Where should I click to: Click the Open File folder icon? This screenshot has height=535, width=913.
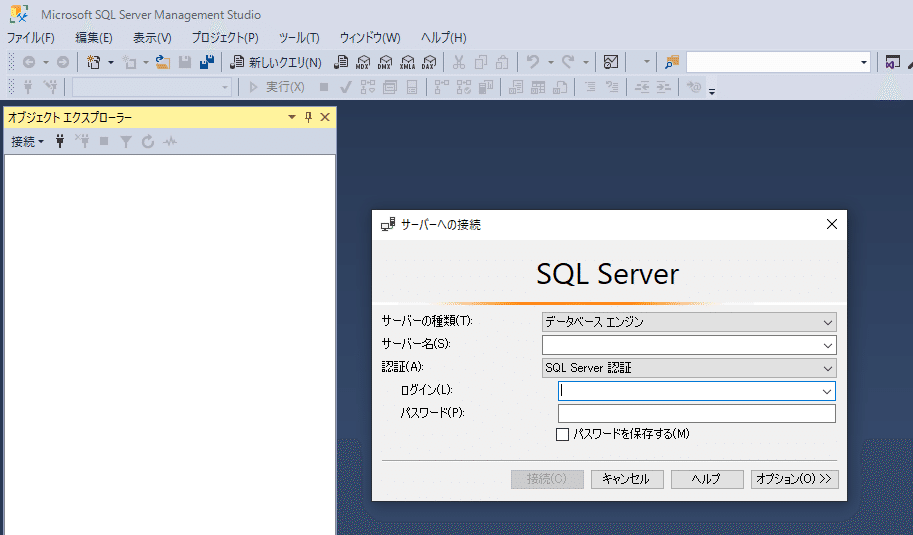pos(162,62)
